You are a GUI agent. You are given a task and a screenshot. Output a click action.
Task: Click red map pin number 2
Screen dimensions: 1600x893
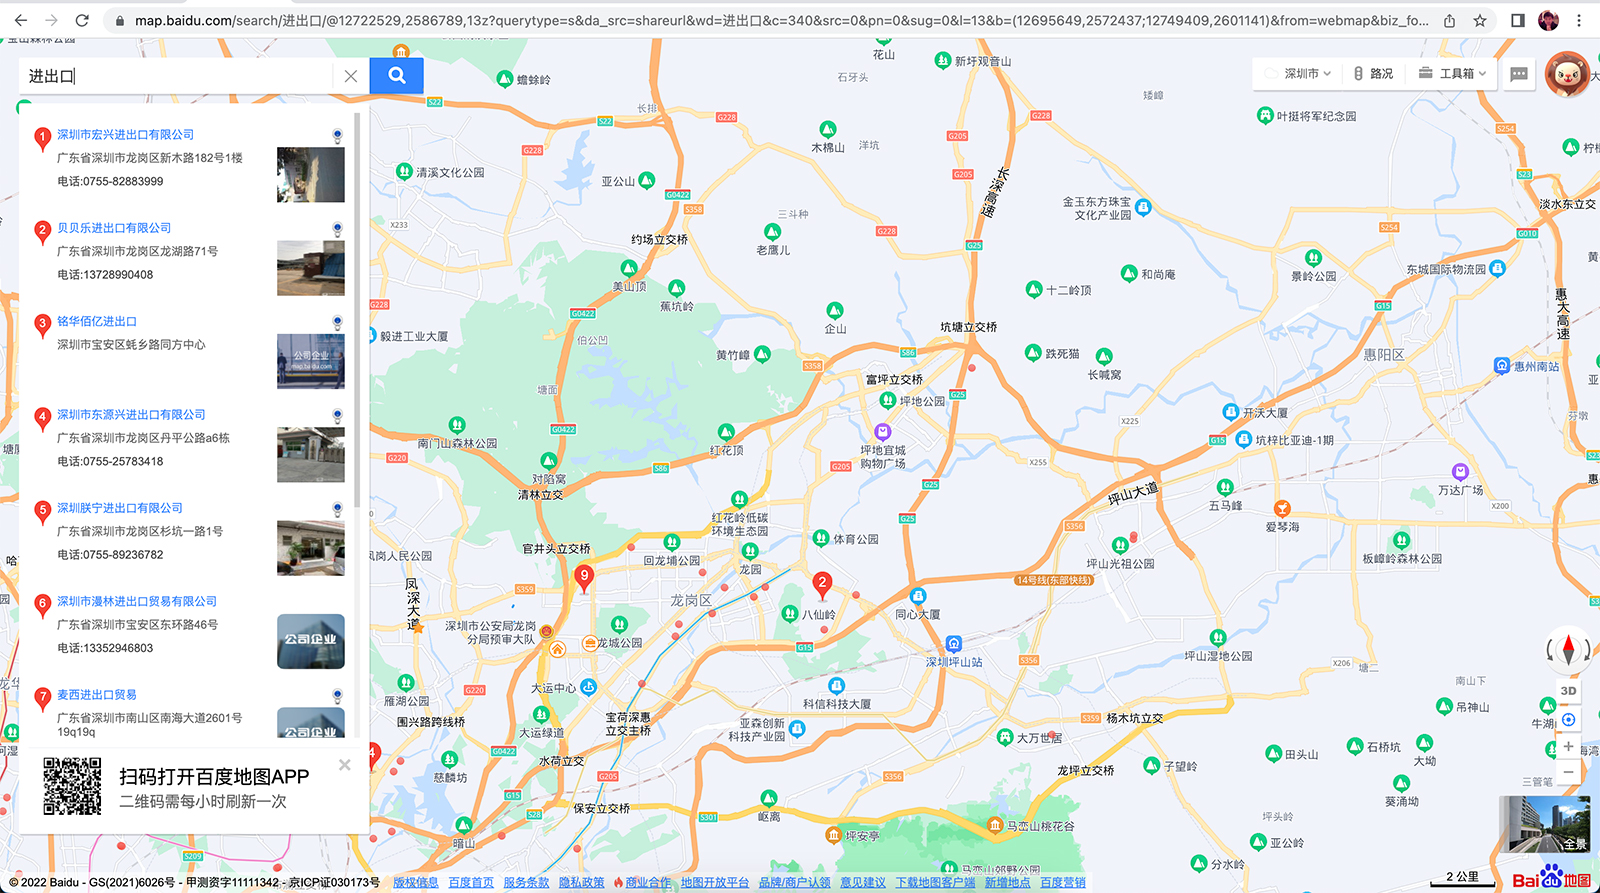pos(822,584)
